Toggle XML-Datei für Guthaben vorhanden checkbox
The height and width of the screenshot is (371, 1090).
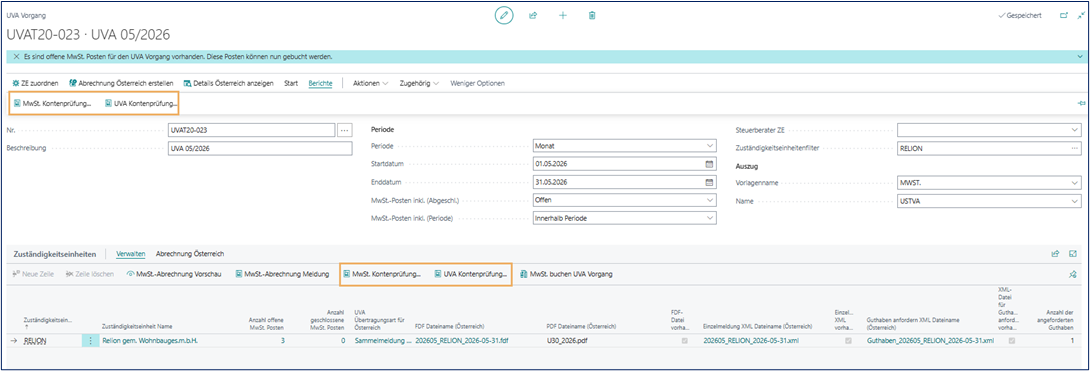tap(1011, 341)
